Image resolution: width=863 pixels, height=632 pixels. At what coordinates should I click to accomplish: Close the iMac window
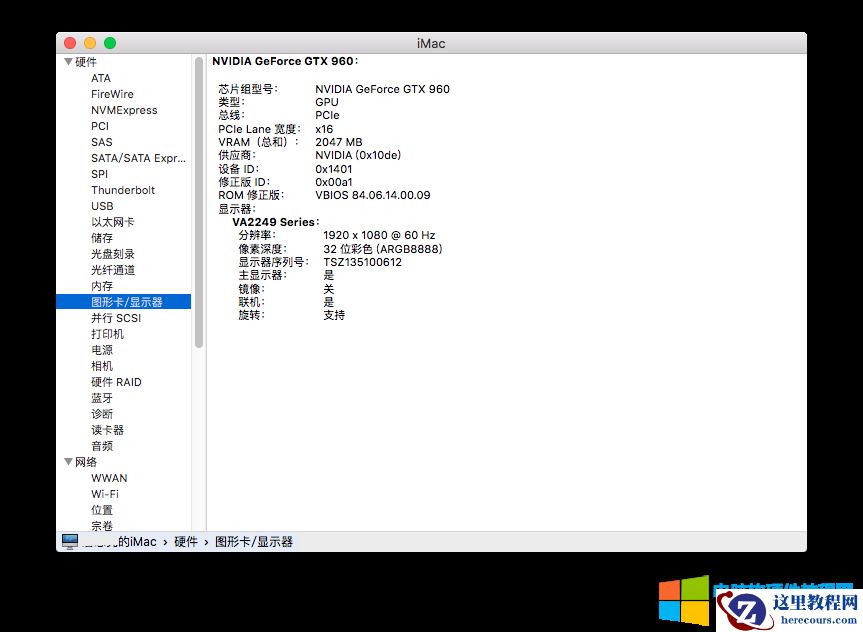[70, 43]
